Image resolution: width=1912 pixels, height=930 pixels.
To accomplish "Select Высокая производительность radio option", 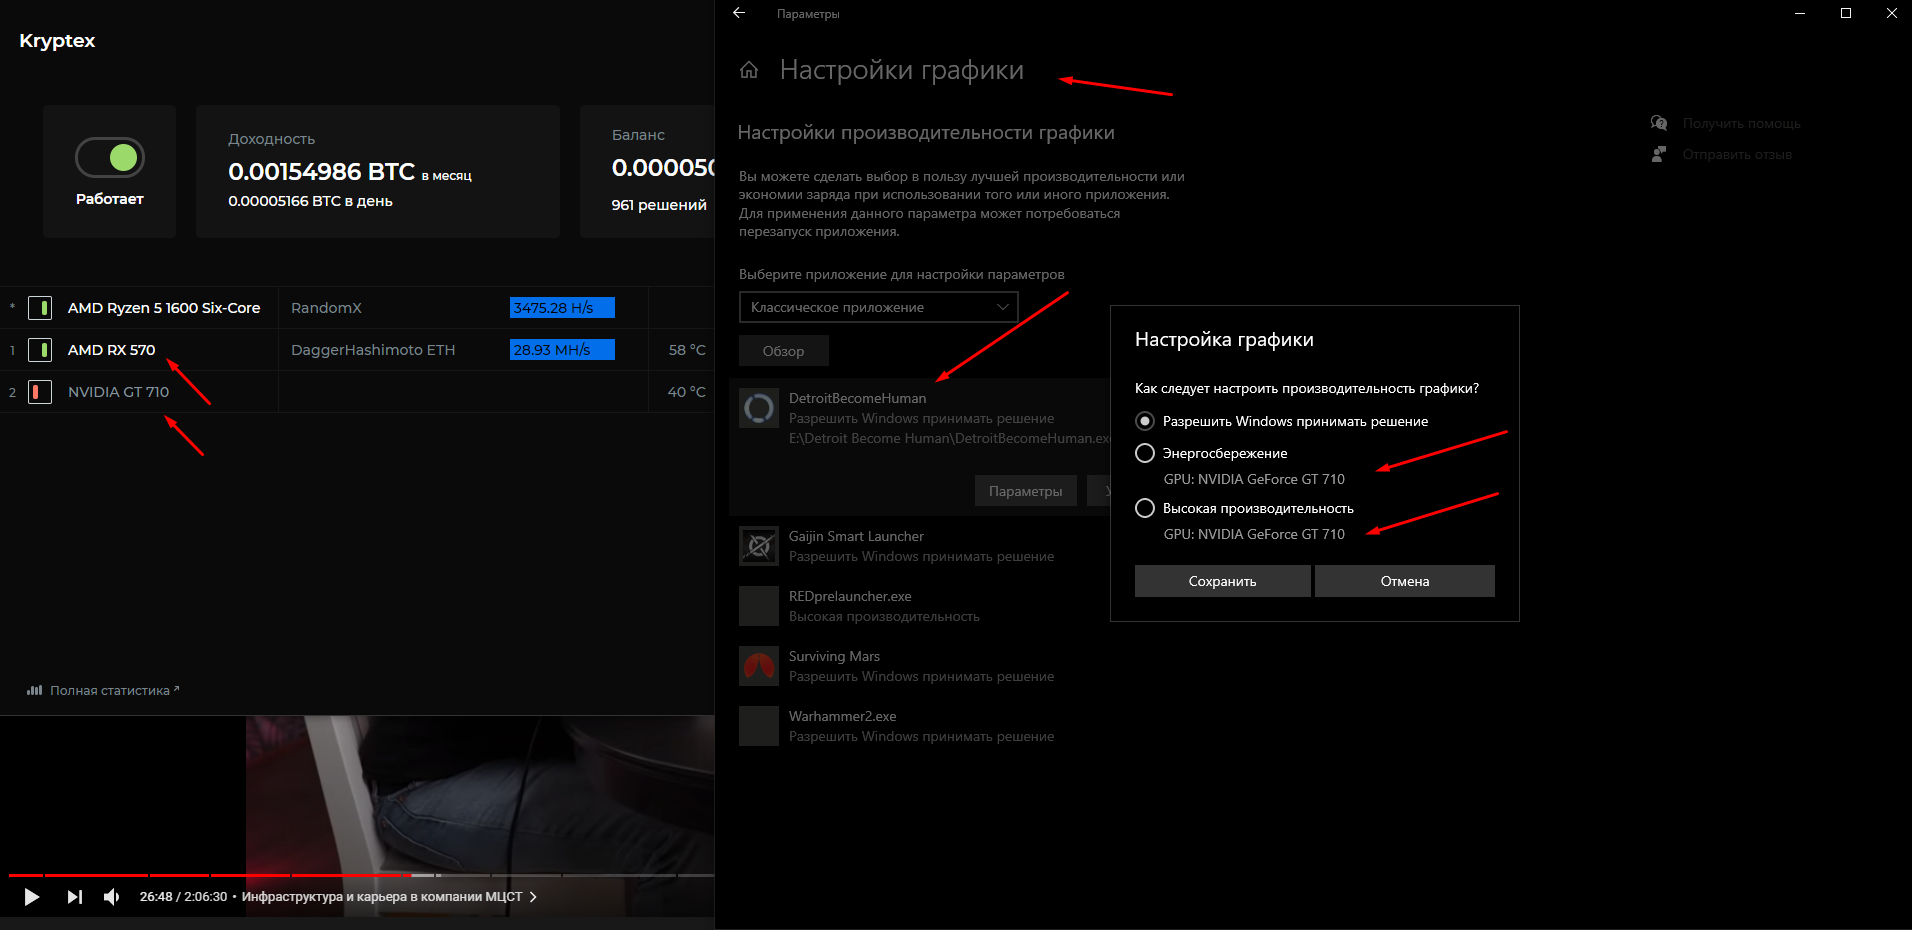I will click(x=1145, y=508).
